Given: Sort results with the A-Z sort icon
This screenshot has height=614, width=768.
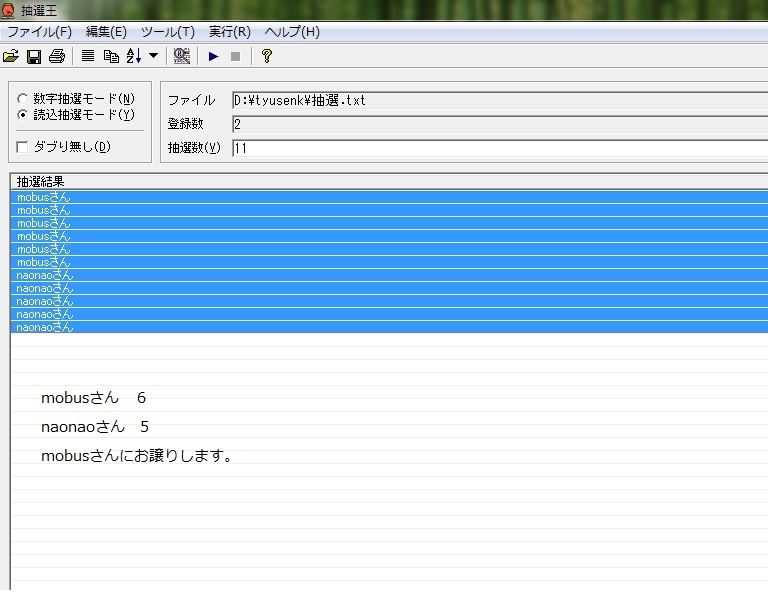Looking at the screenshot, I should click(x=134, y=56).
